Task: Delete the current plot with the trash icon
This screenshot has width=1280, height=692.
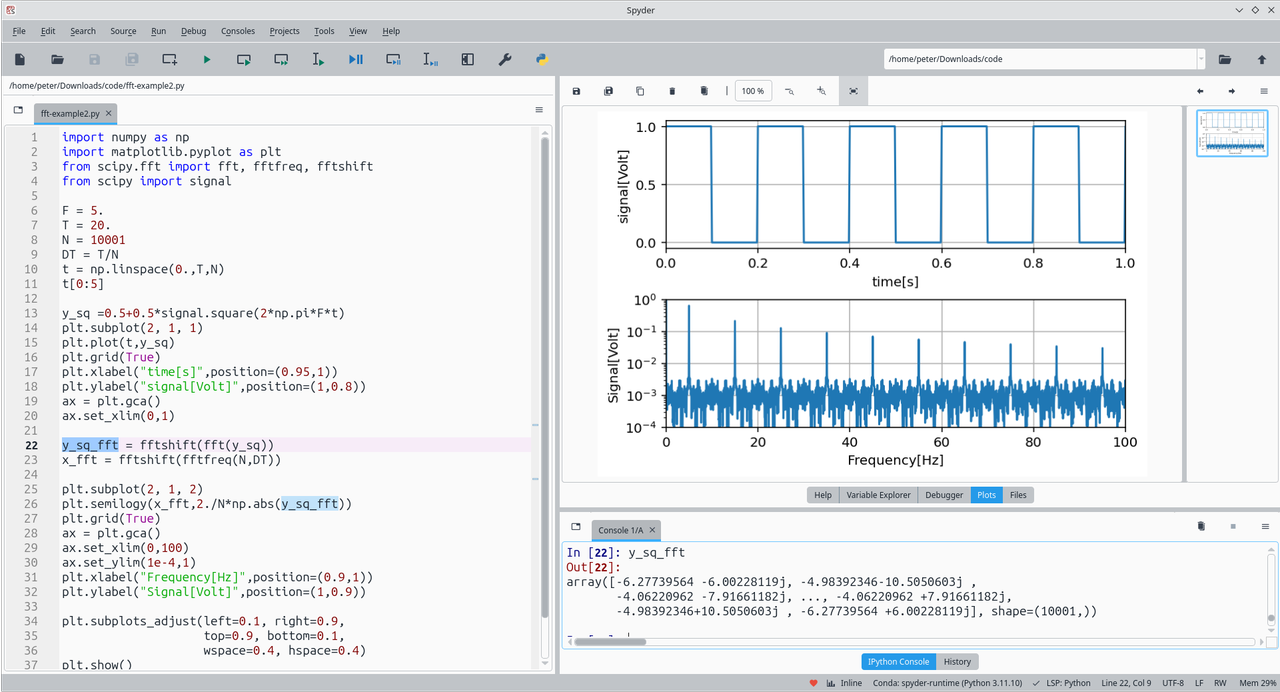Action: pos(672,91)
